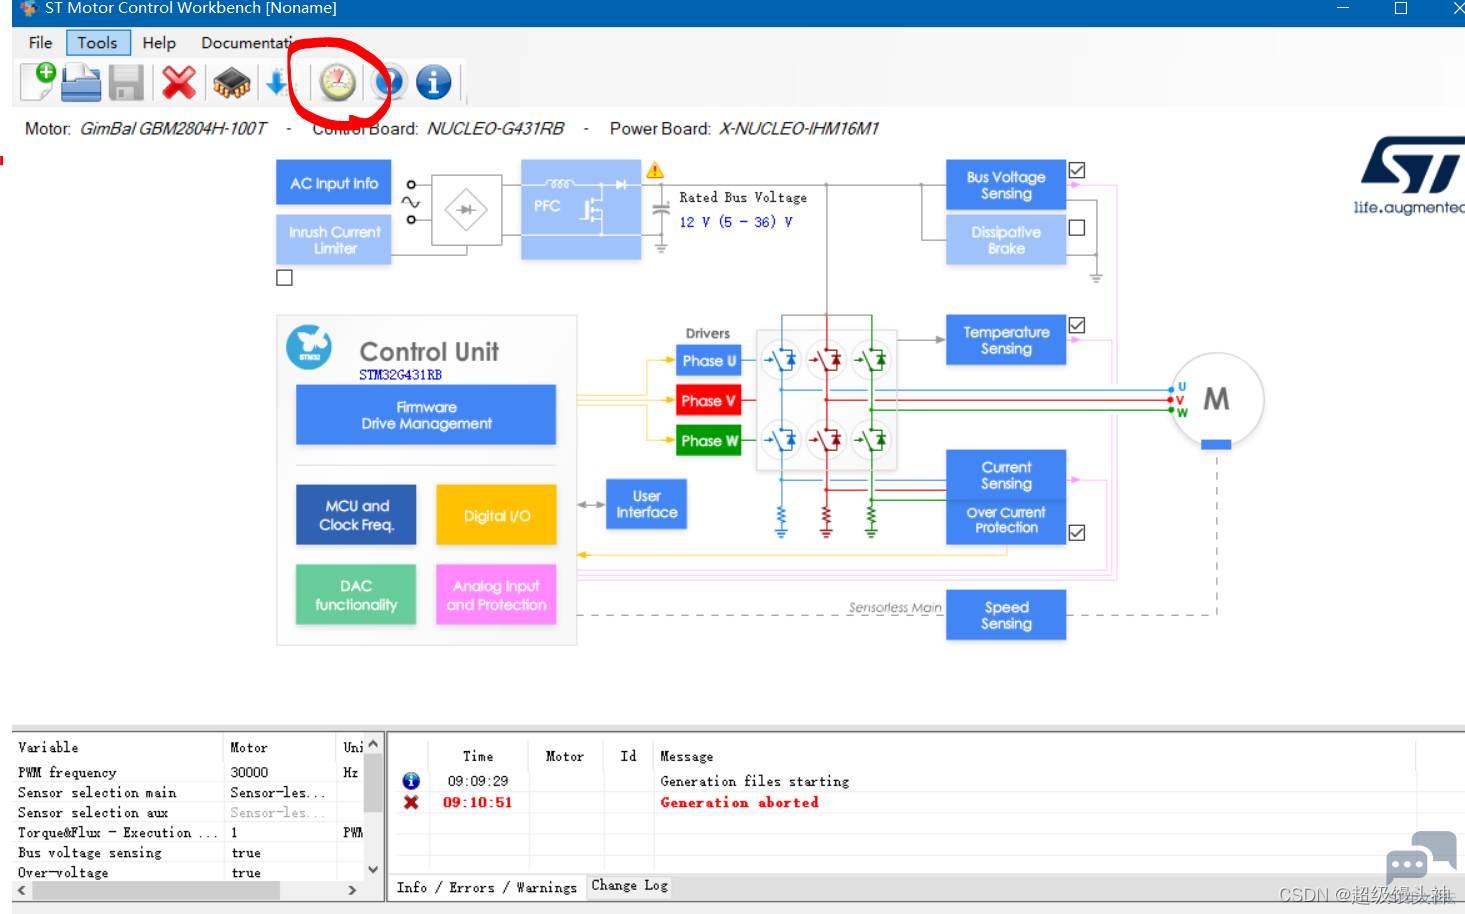Click the red X toolbar icon
Image resolution: width=1465 pixels, height=914 pixels.
(x=179, y=82)
